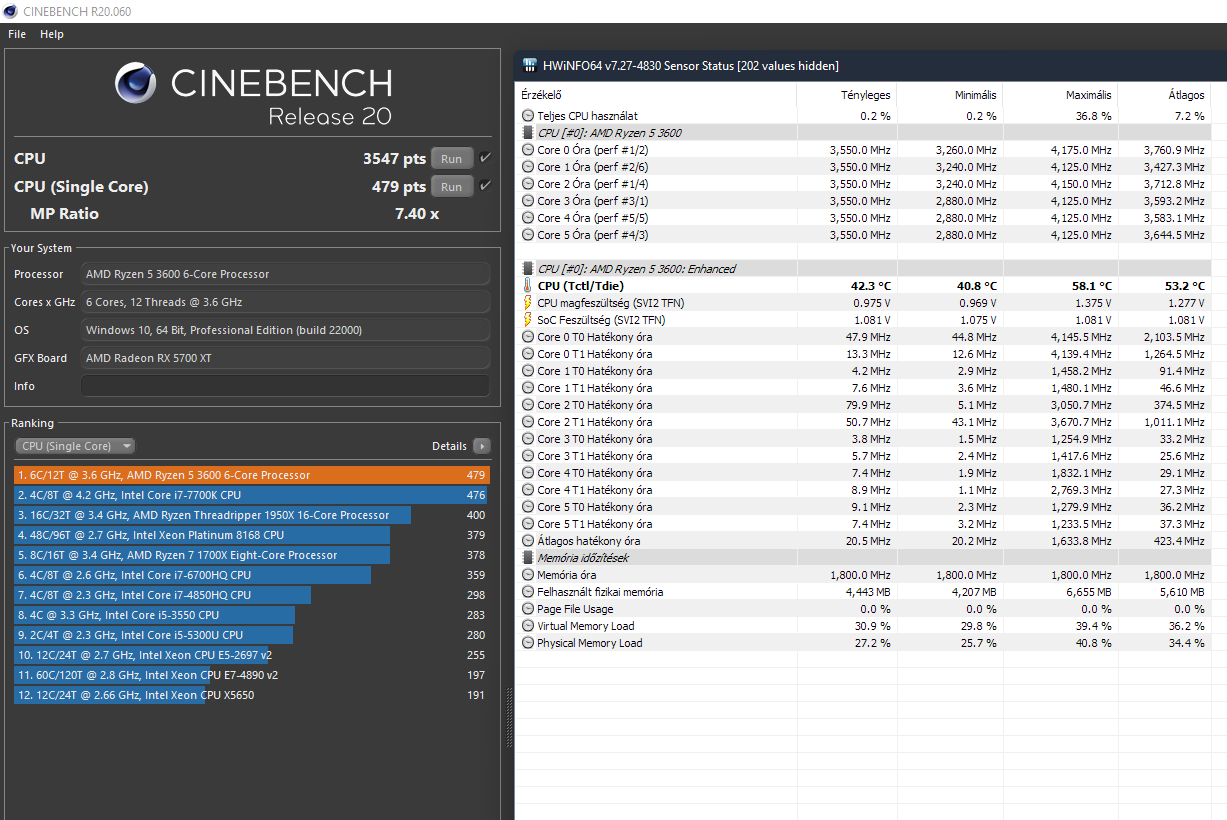This screenshot has height=820, width=1227.
Task: Click the Core 2 T1 Hatékony óra icon
Action: point(528,422)
